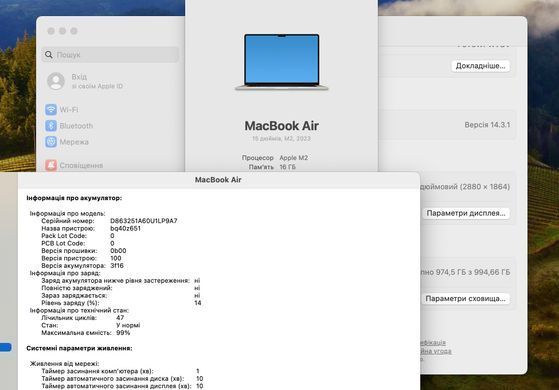Click firmware version value 0b00
The height and width of the screenshot is (390, 559).
click(118, 251)
